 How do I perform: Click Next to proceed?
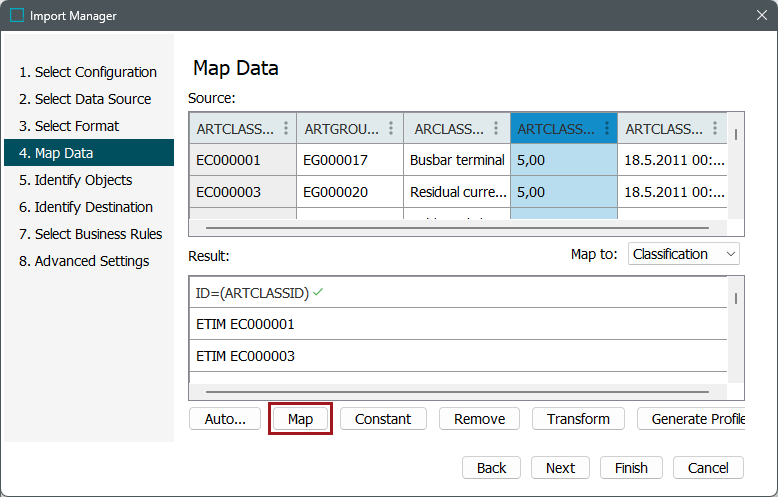point(560,468)
